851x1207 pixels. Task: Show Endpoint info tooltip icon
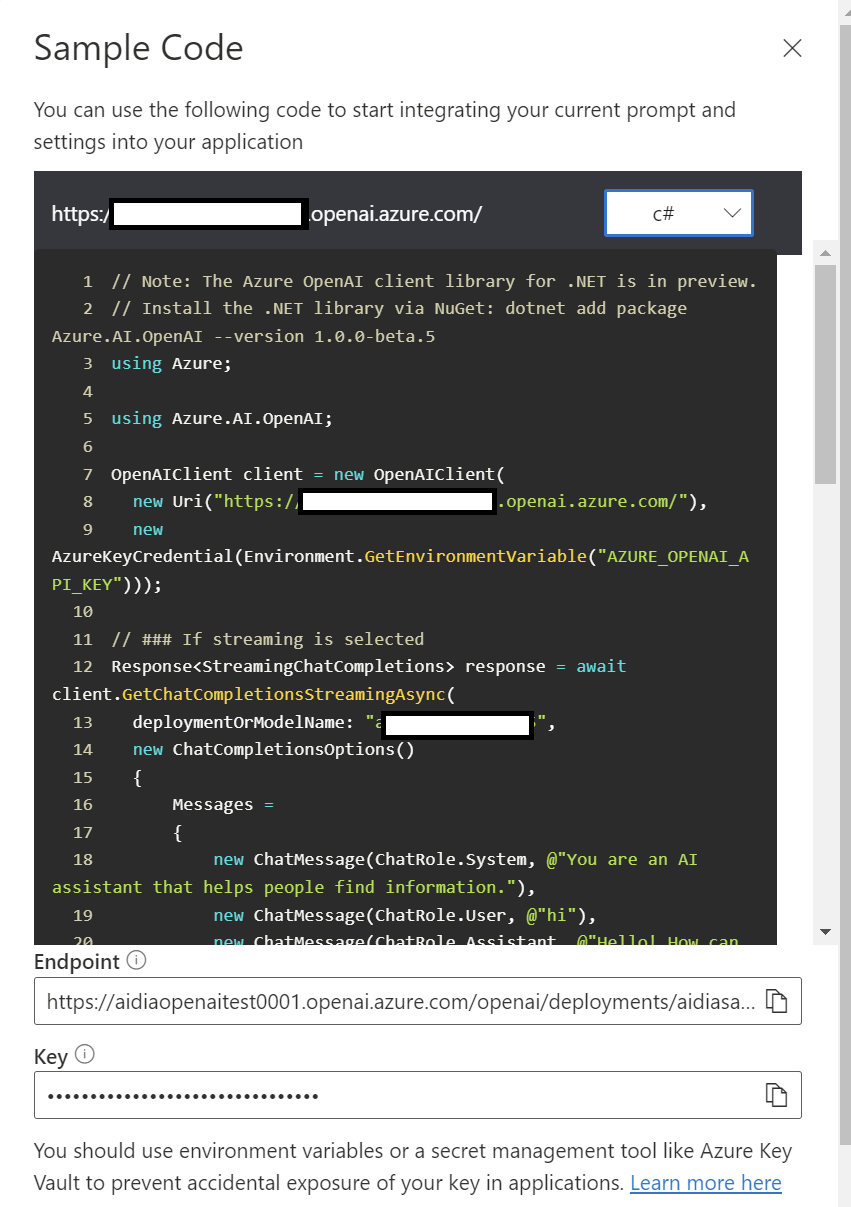coord(137,961)
